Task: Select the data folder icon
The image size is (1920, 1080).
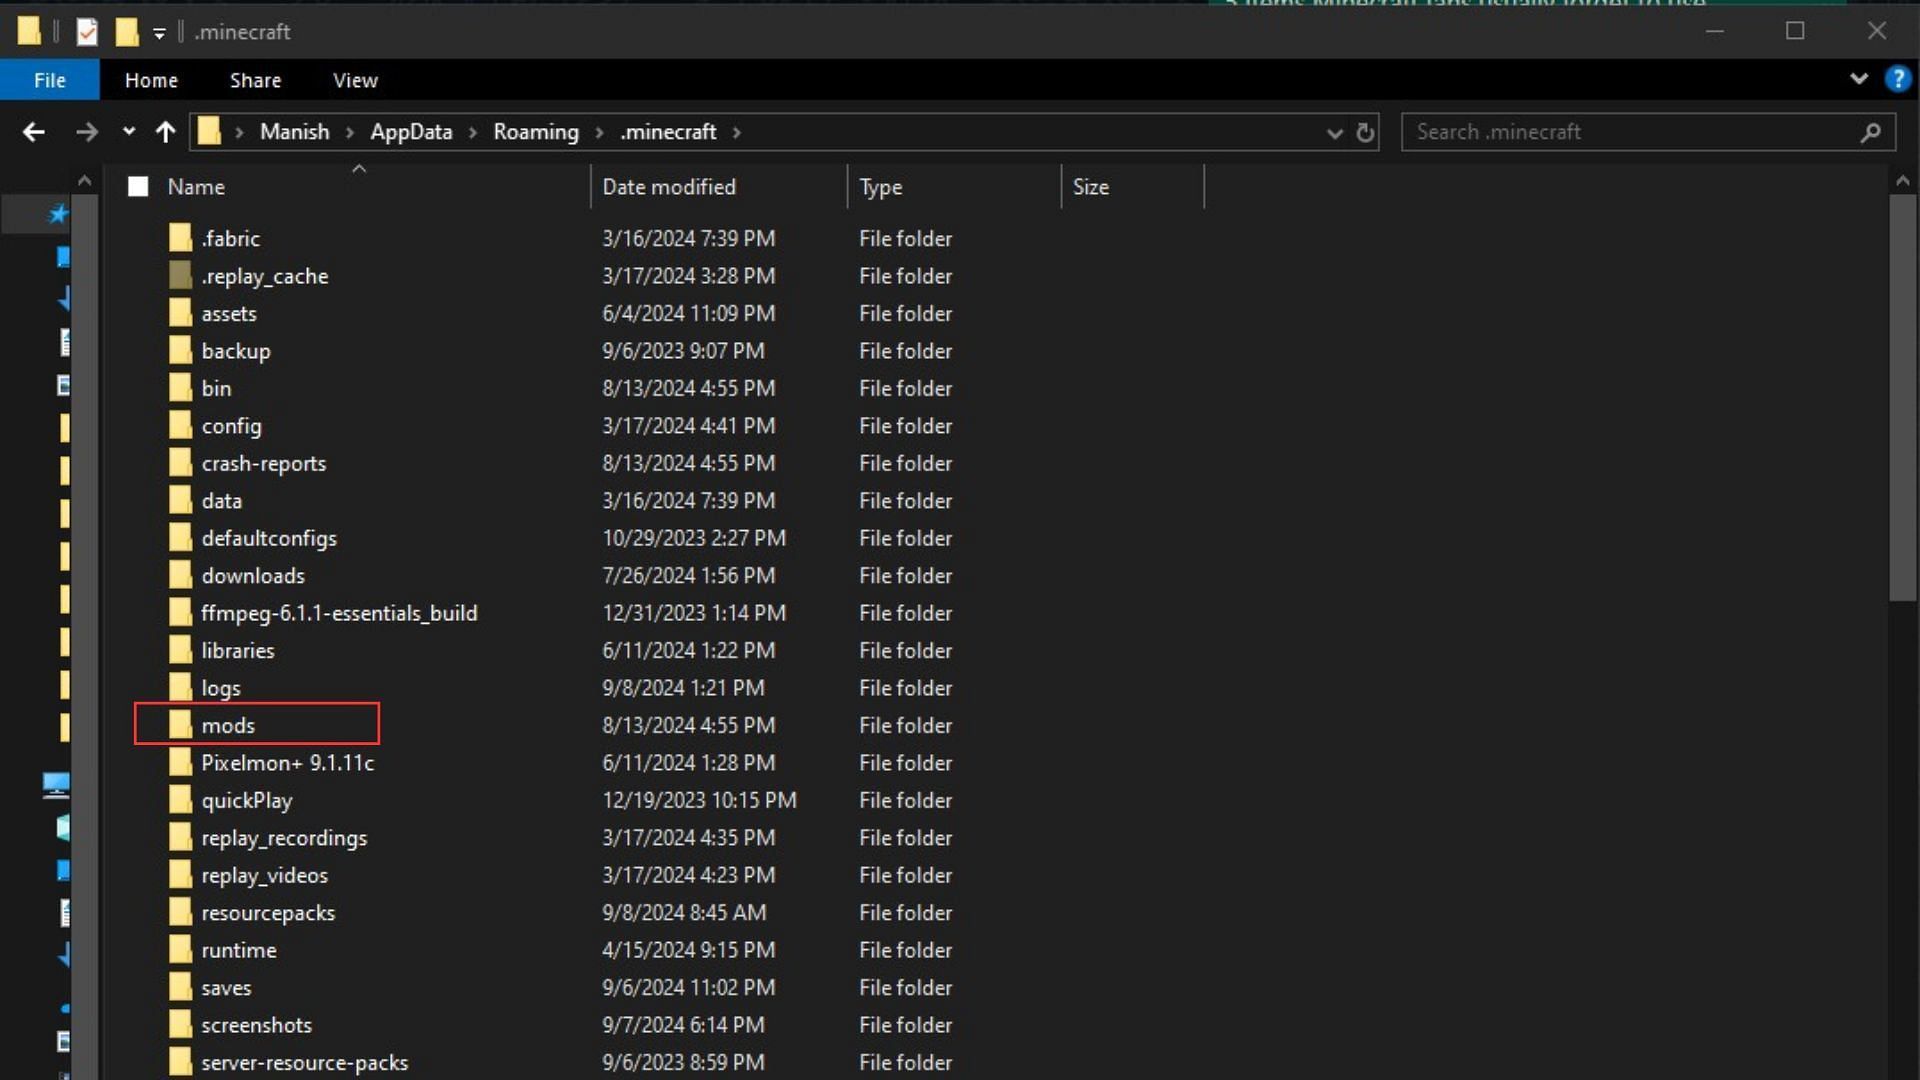Action: pos(180,500)
